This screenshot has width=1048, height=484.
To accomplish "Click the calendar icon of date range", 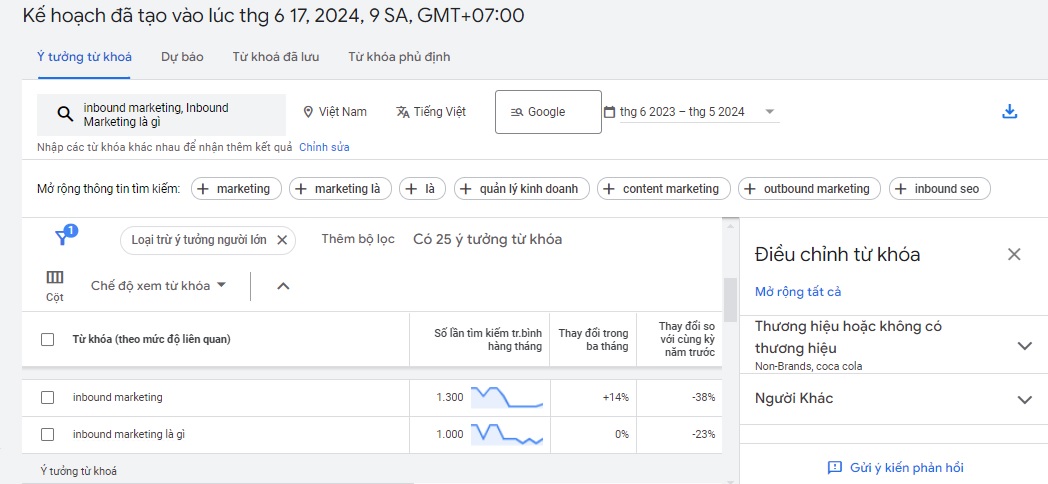I will tap(609, 112).
